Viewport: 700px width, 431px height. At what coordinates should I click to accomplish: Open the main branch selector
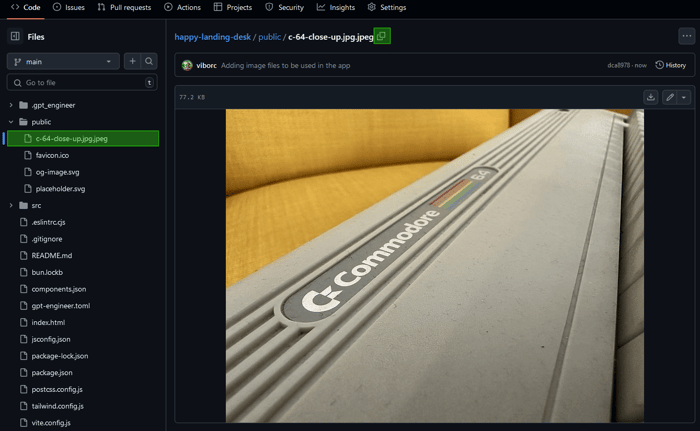point(63,62)
